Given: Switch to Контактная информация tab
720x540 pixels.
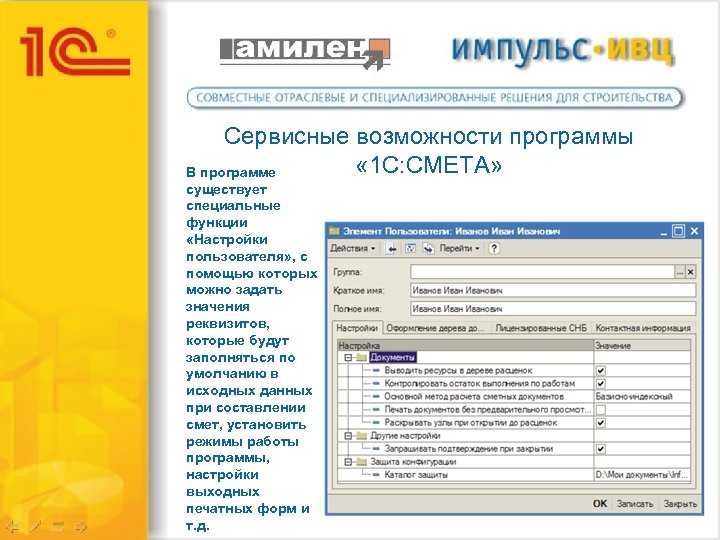Looking at the screenshot, I should coord(643,328).
